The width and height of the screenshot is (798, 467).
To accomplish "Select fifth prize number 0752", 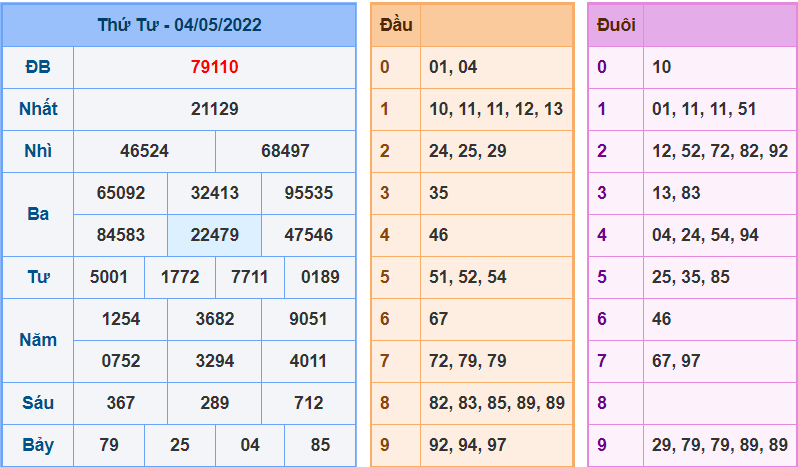I will click(121, 361).
